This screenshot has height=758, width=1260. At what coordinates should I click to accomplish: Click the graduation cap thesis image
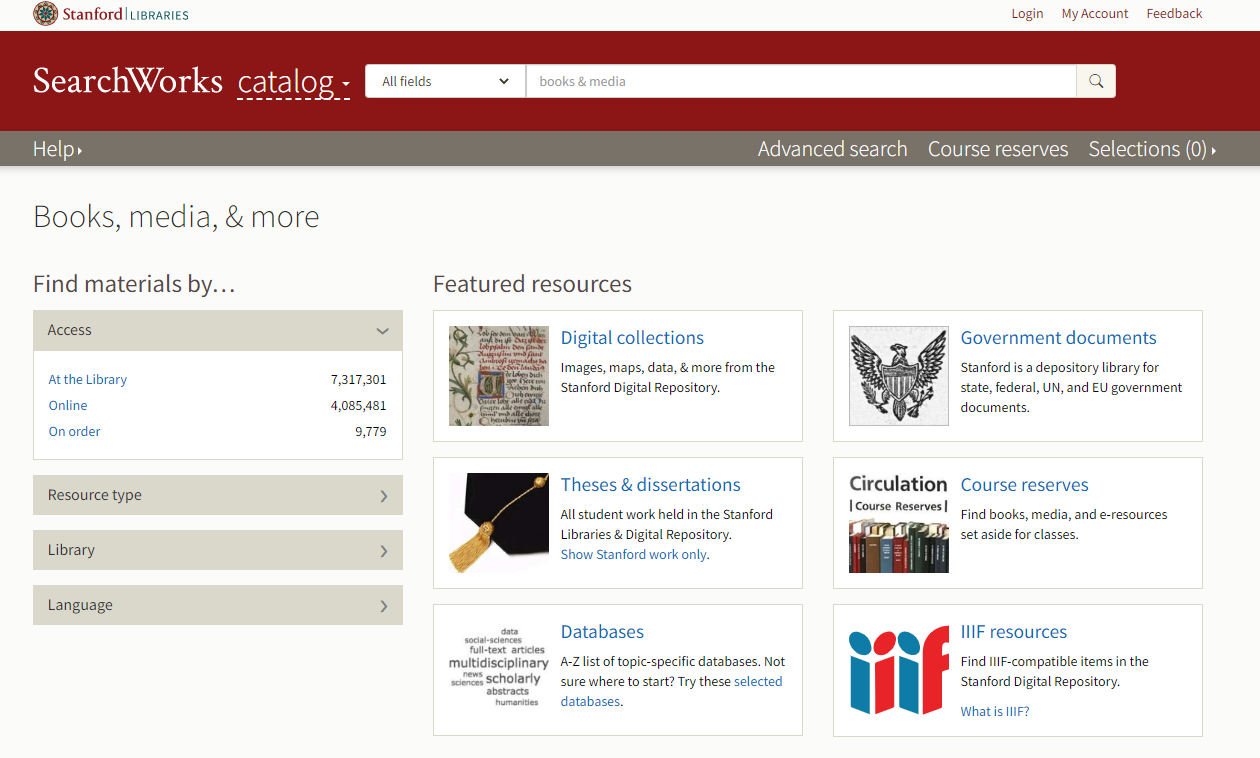point(499,523)
